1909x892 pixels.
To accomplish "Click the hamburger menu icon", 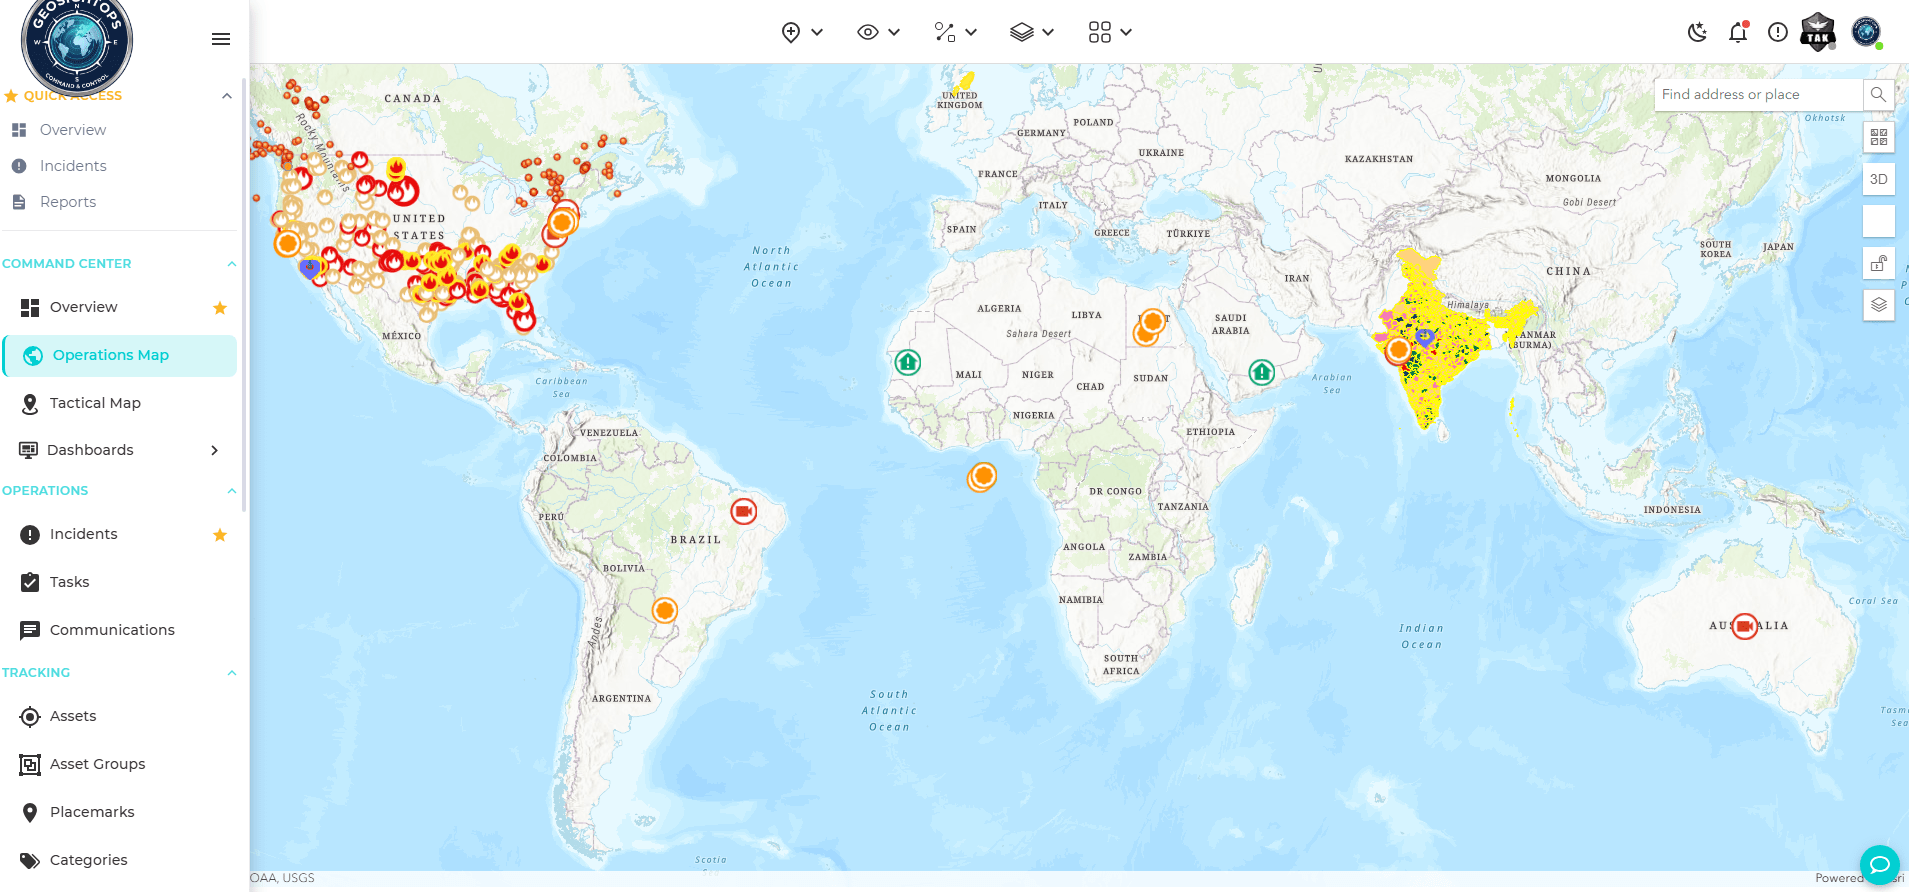I will point(221,39).
